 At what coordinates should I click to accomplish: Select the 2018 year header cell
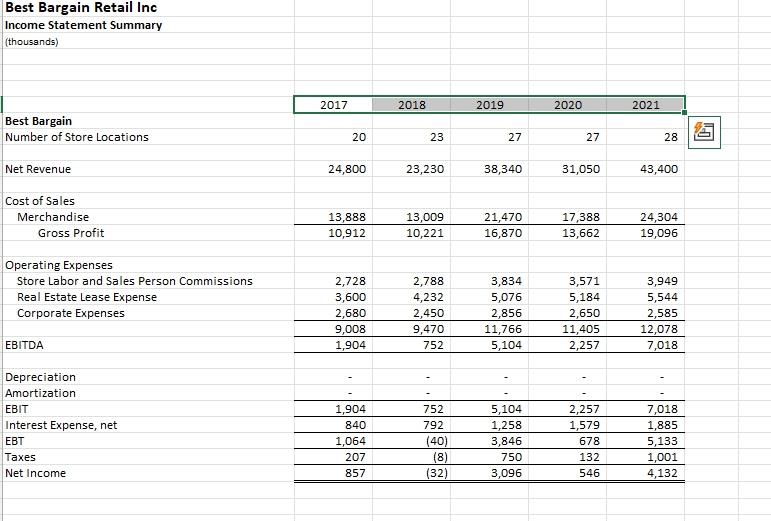click(x=412, y=105)
